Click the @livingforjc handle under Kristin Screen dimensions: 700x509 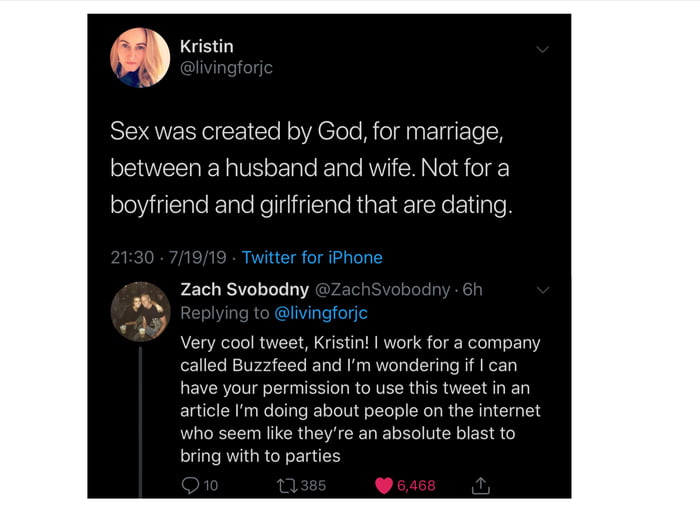(226, 68)
